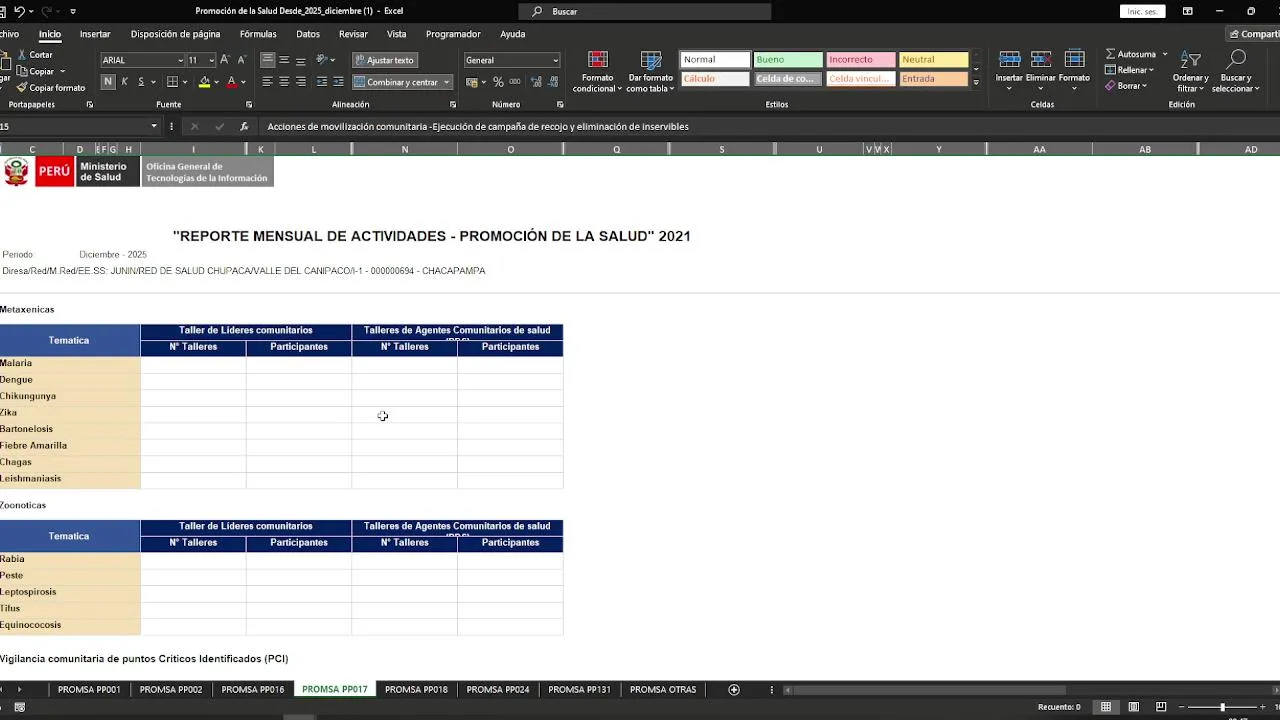
Task: Open Ordenar y filtrar icon
Action: pyautogui.click(x=1190, y=60)
